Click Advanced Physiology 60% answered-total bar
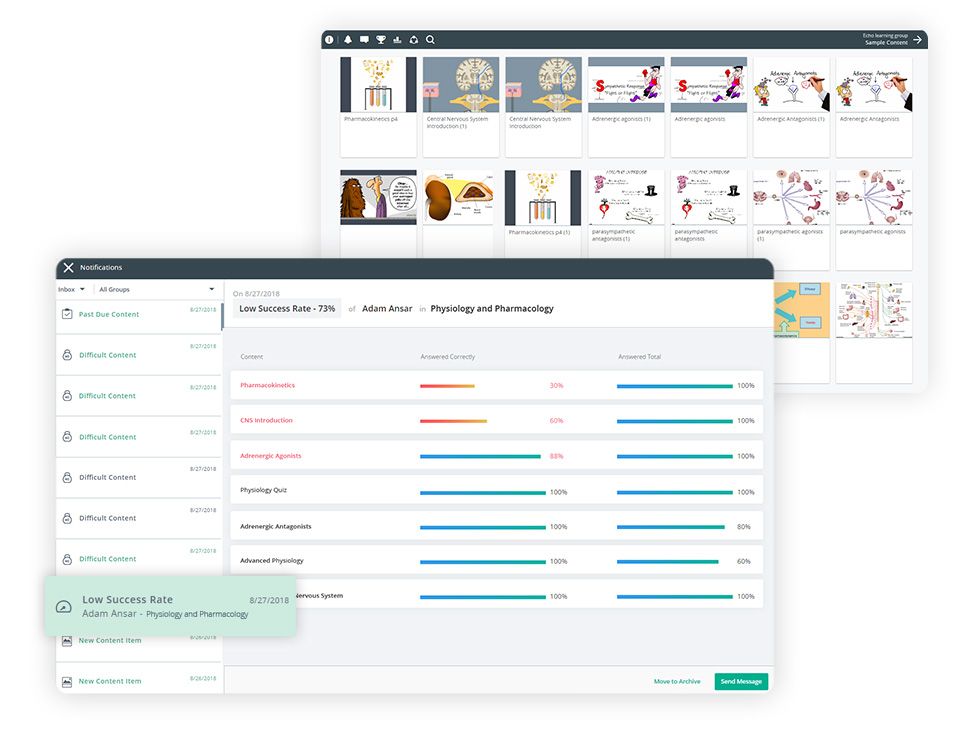 [x=668, y=562]
